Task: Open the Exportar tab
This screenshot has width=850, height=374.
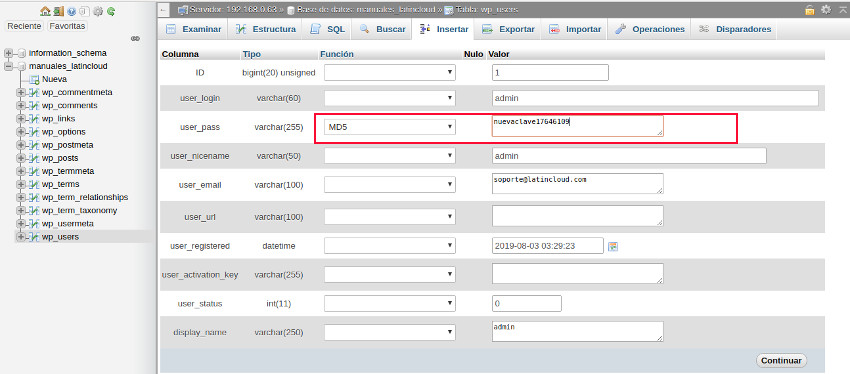Action: click(x=508, y=29)
